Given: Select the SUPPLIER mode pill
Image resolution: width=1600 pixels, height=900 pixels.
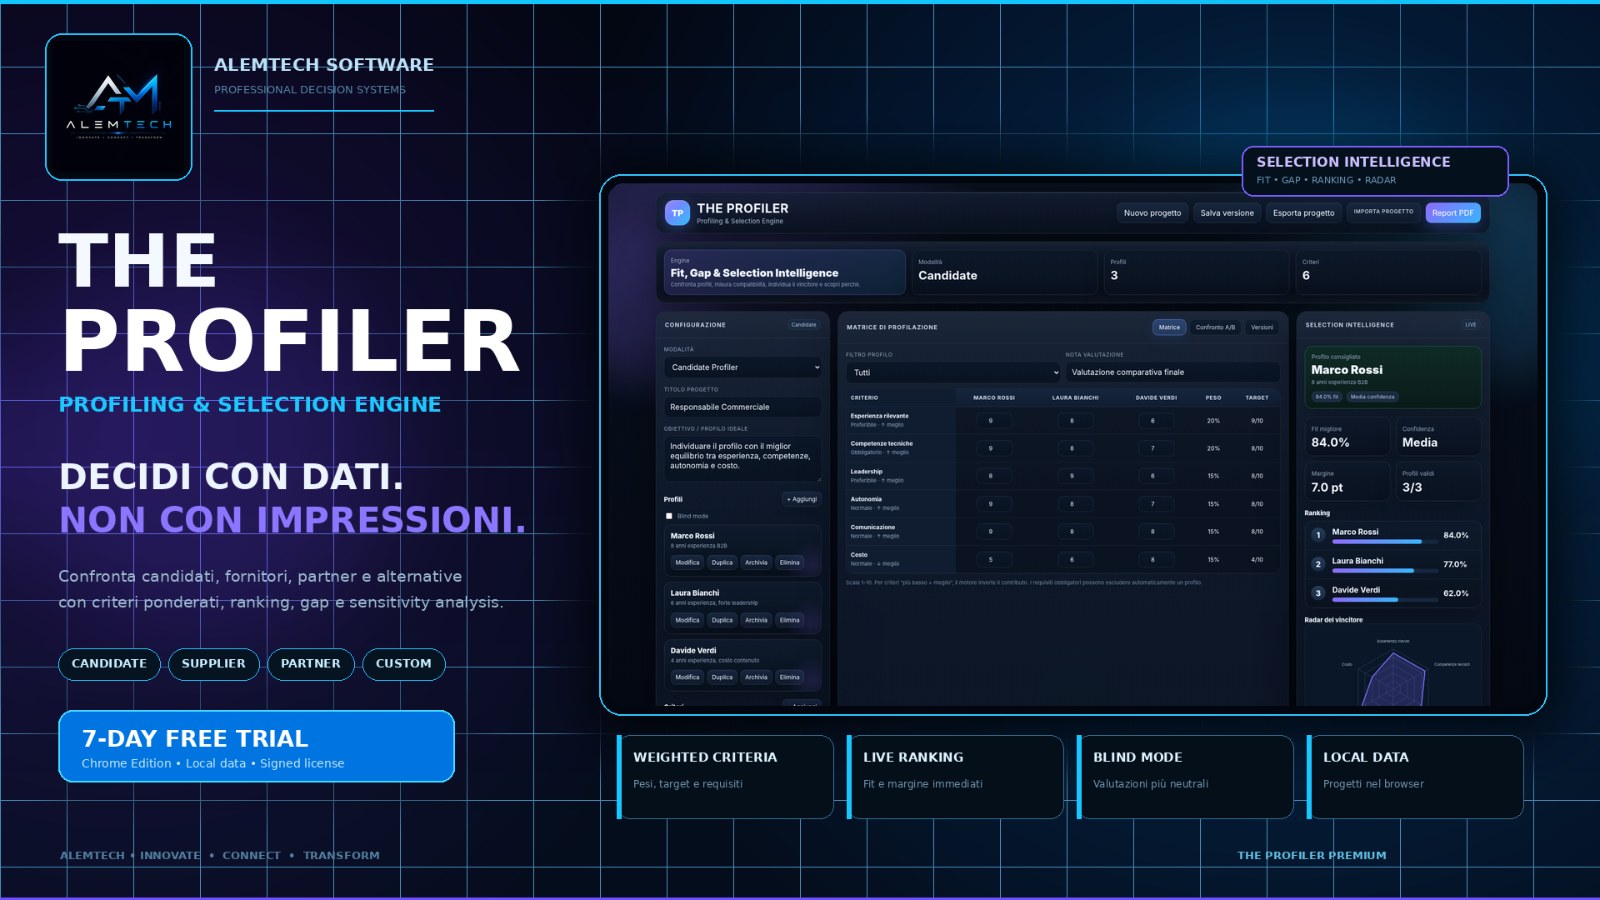Looking at the screenshot, I should click(x=213, y=664).
